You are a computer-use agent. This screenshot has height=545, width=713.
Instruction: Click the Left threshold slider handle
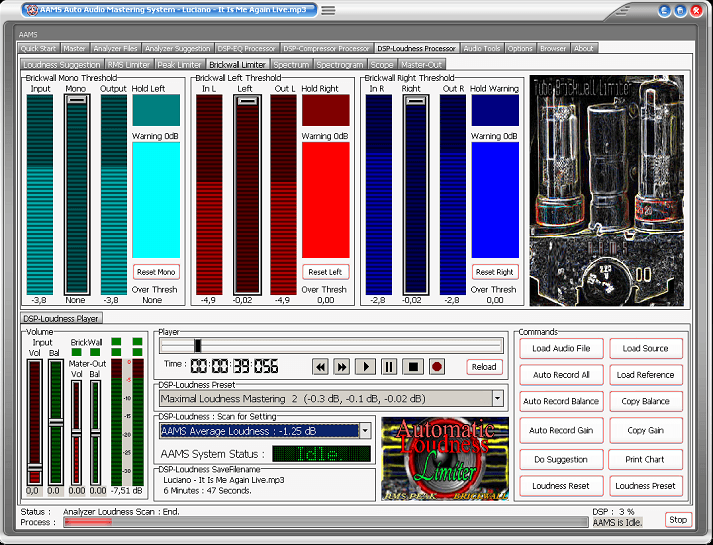pos(247,100)
